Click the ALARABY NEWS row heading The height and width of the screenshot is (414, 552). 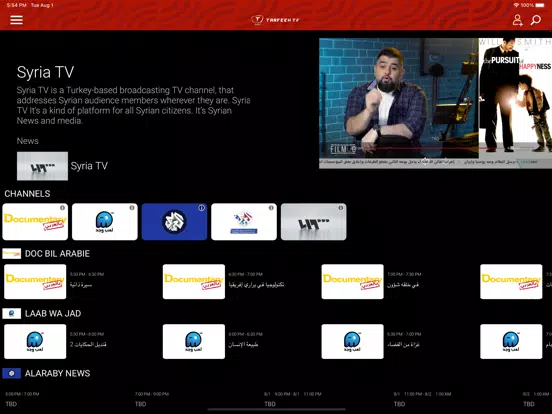[x=57, y=373]
